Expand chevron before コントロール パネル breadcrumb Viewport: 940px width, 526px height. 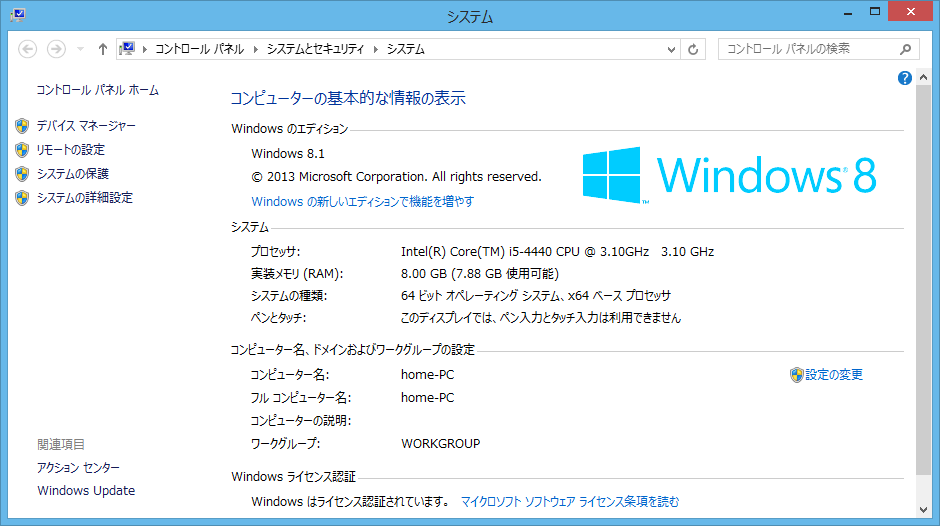pos(144,49)
